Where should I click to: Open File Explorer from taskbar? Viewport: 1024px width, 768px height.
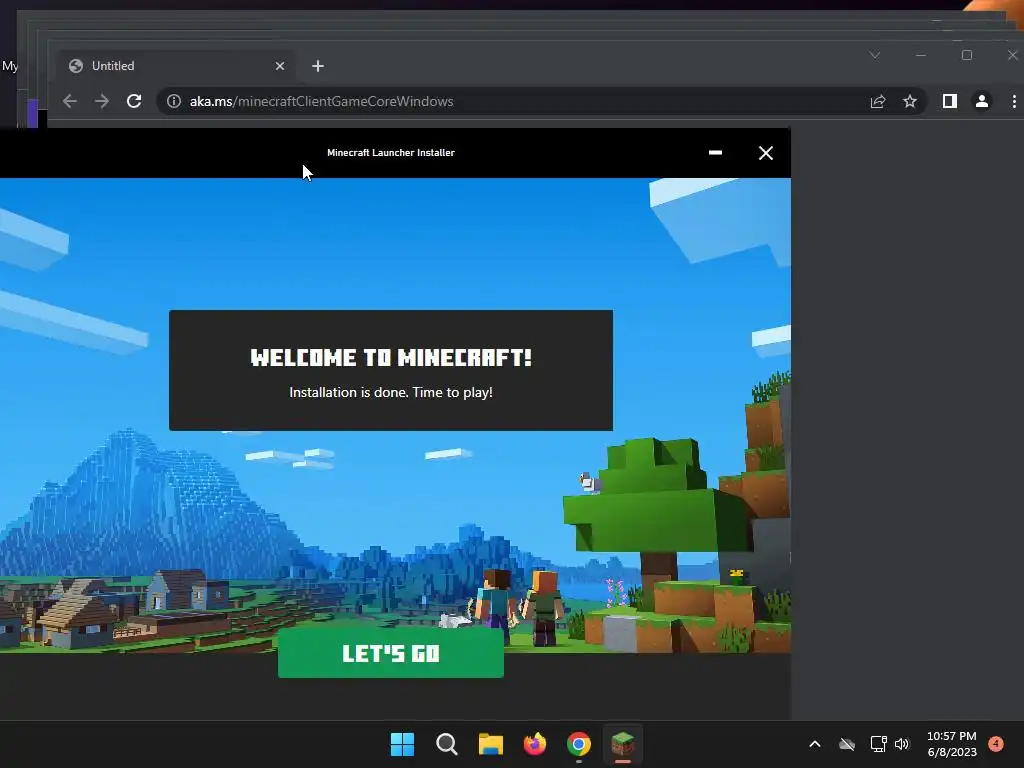coord(490,744)
